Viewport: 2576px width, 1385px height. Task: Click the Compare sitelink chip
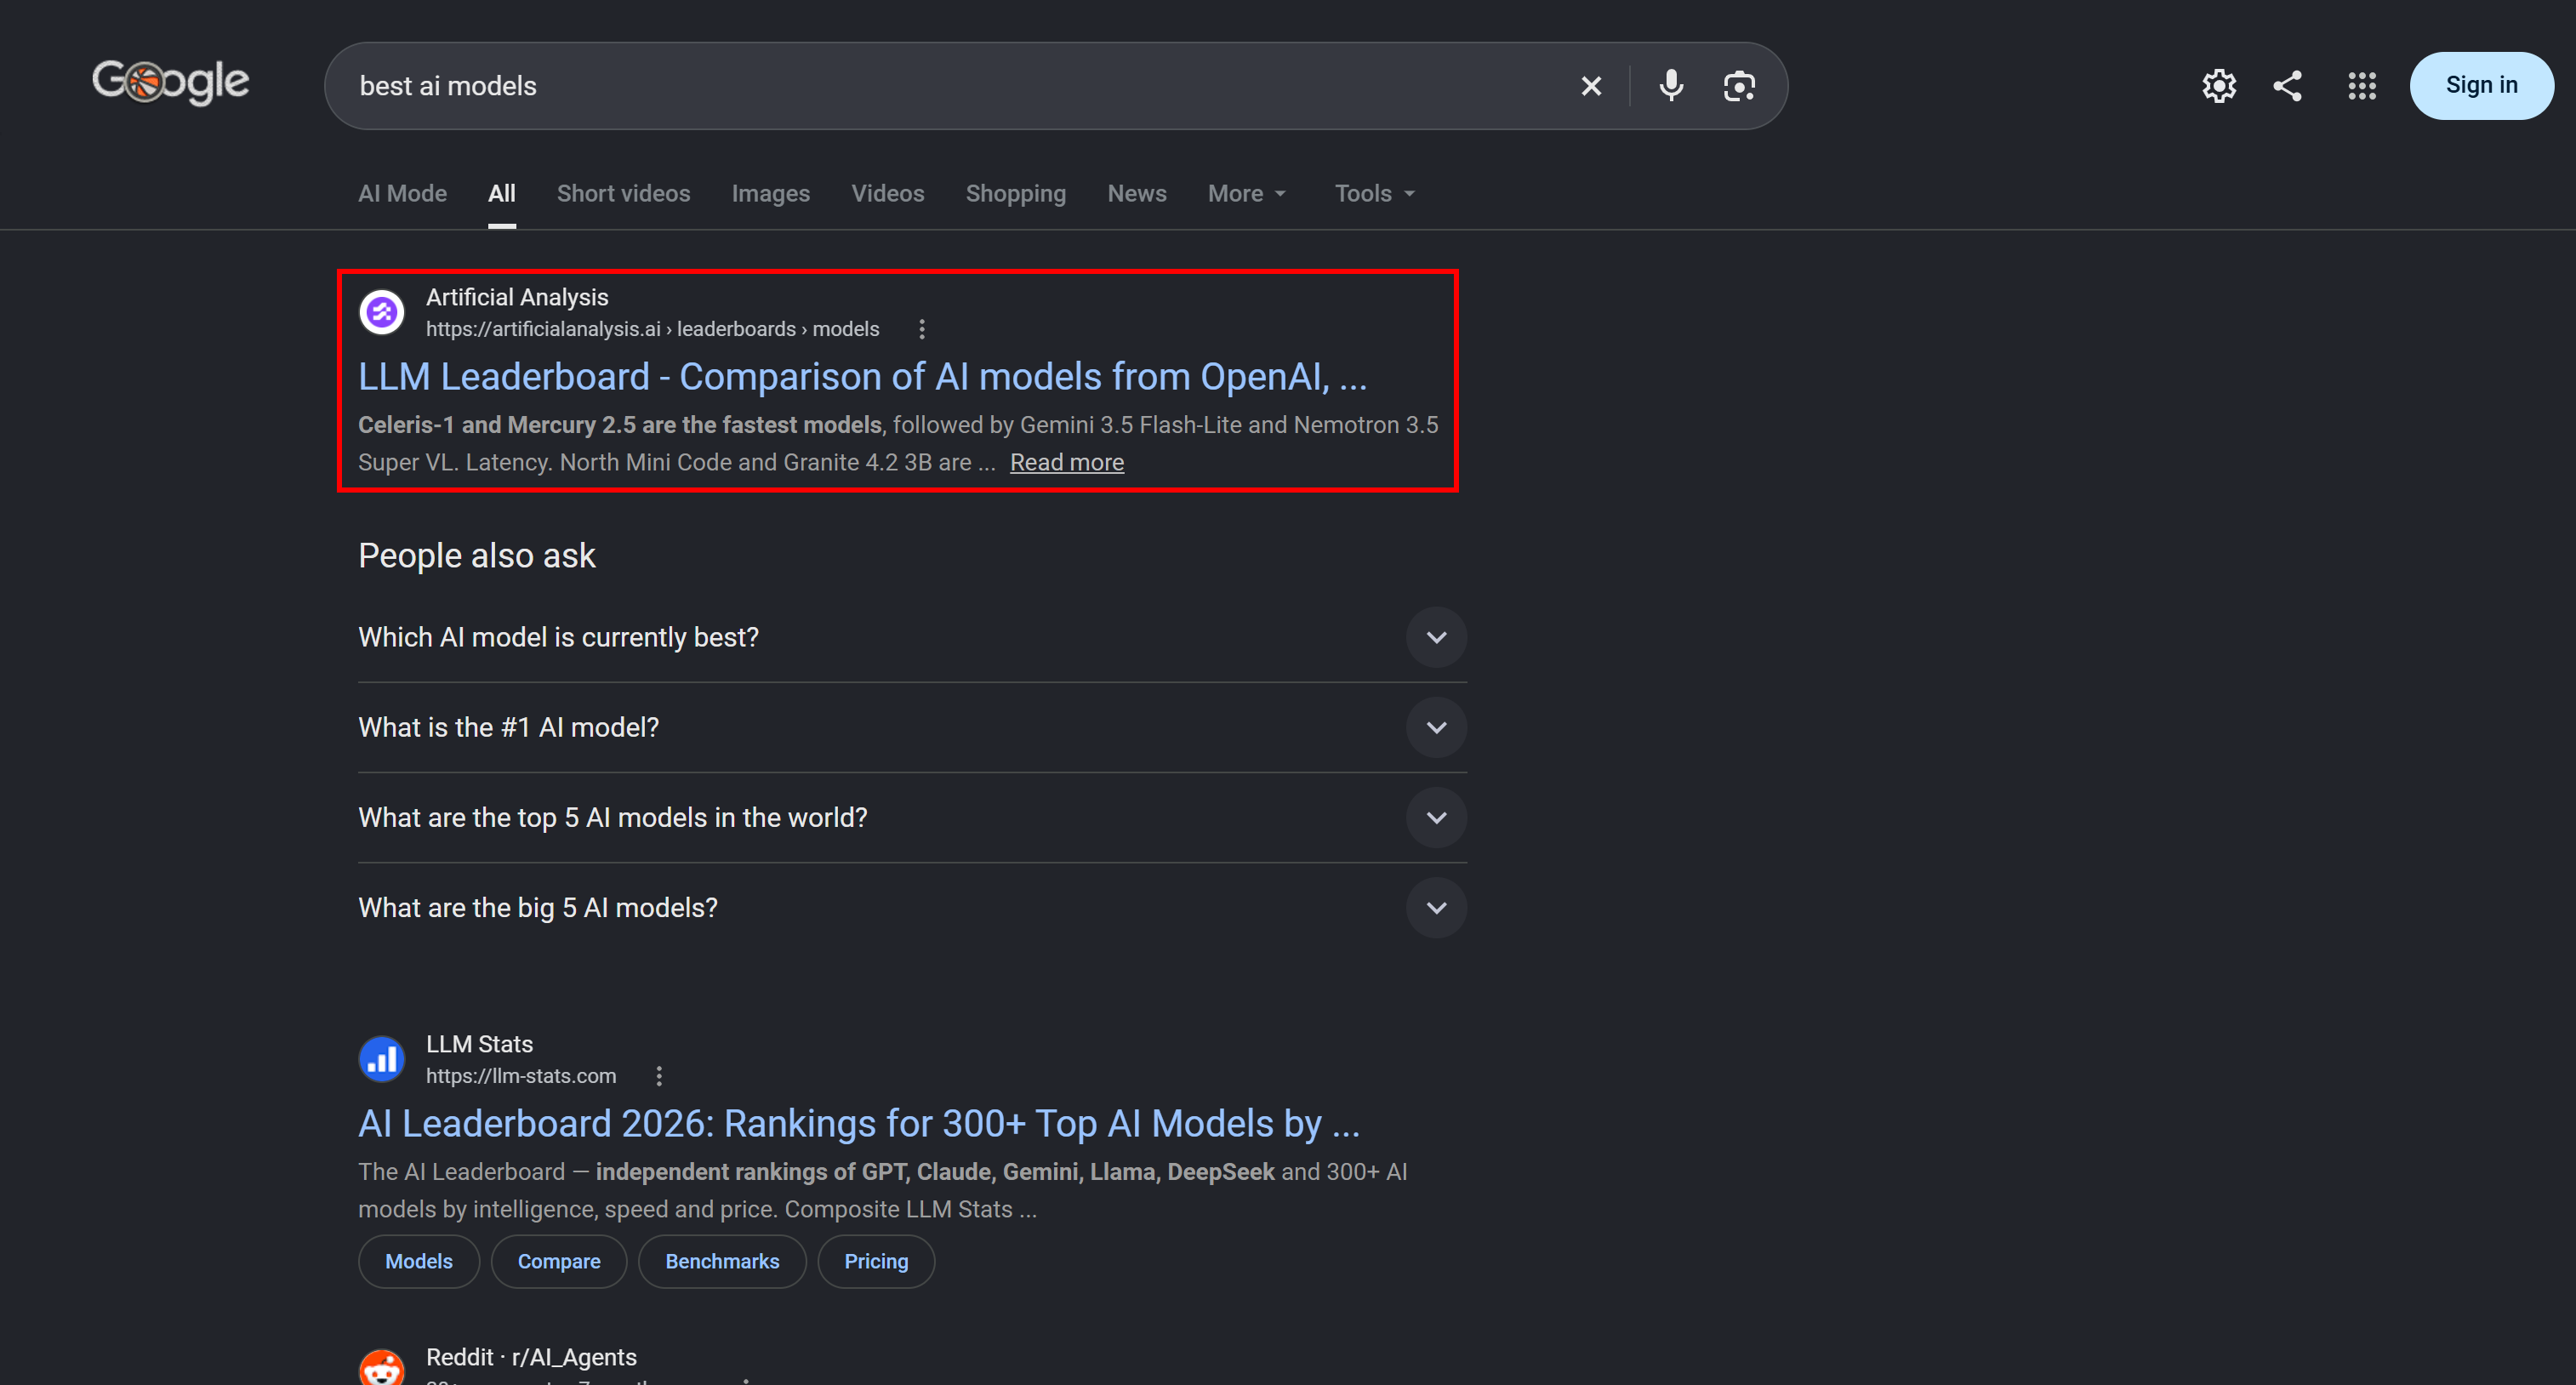point(558,1262)
